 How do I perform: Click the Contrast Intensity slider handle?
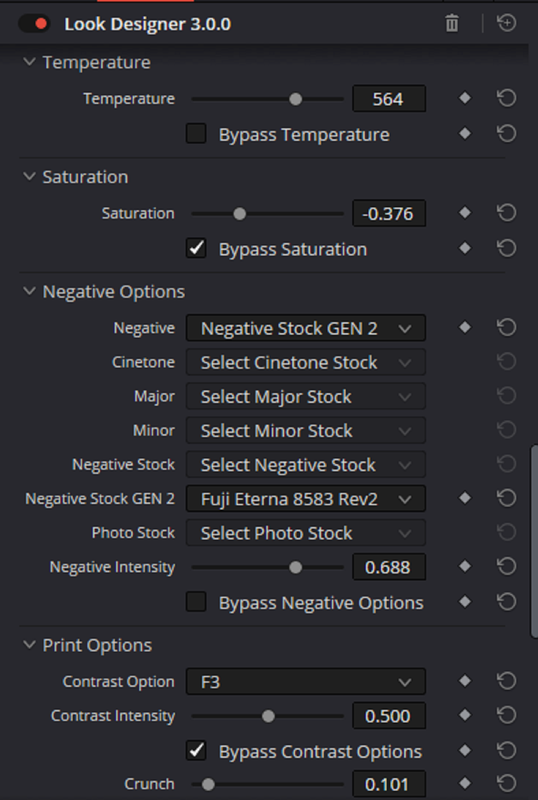tap(268, 716)
